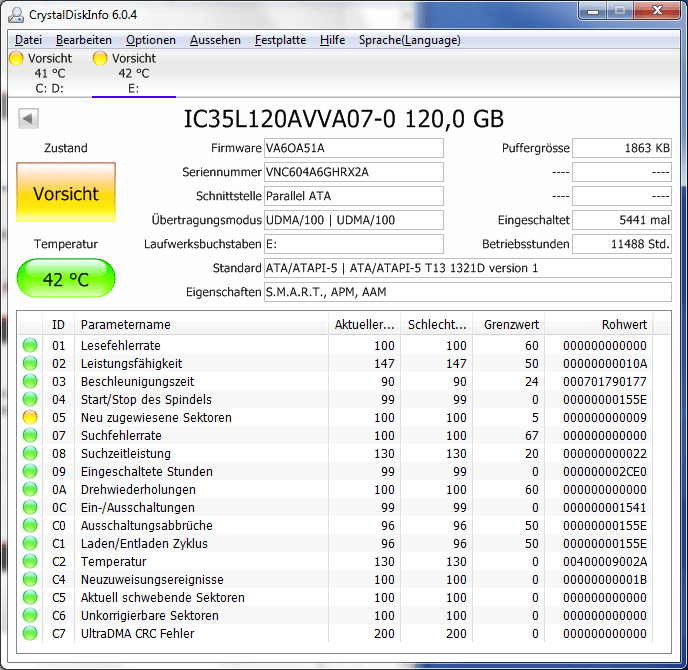The width and height of the screenshot is (688, 670).
Task: Click green status icon for Suchzeitleistung
Action: 30,453
